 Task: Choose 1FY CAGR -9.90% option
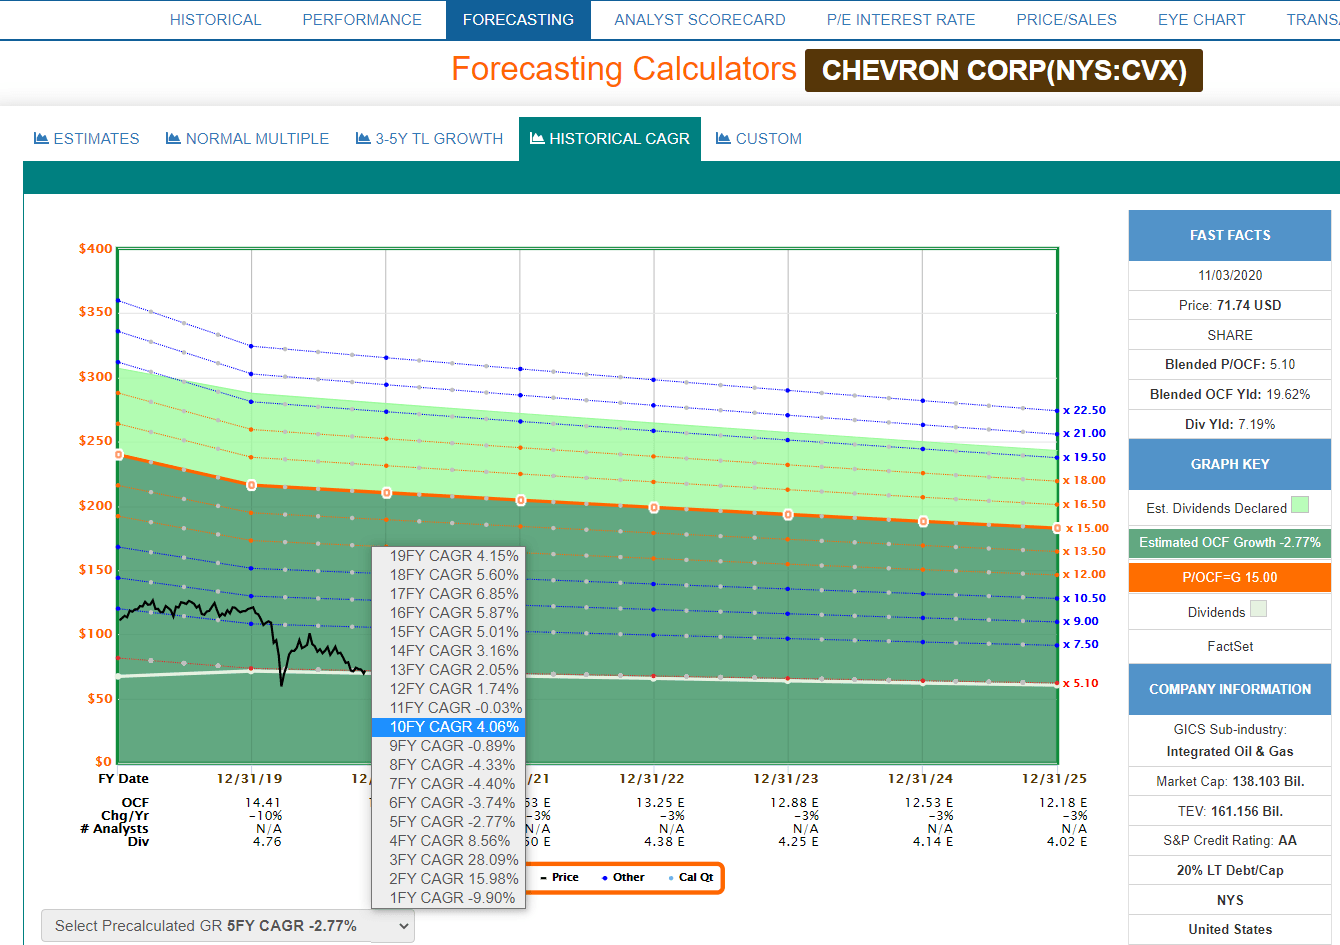(448, 898)
